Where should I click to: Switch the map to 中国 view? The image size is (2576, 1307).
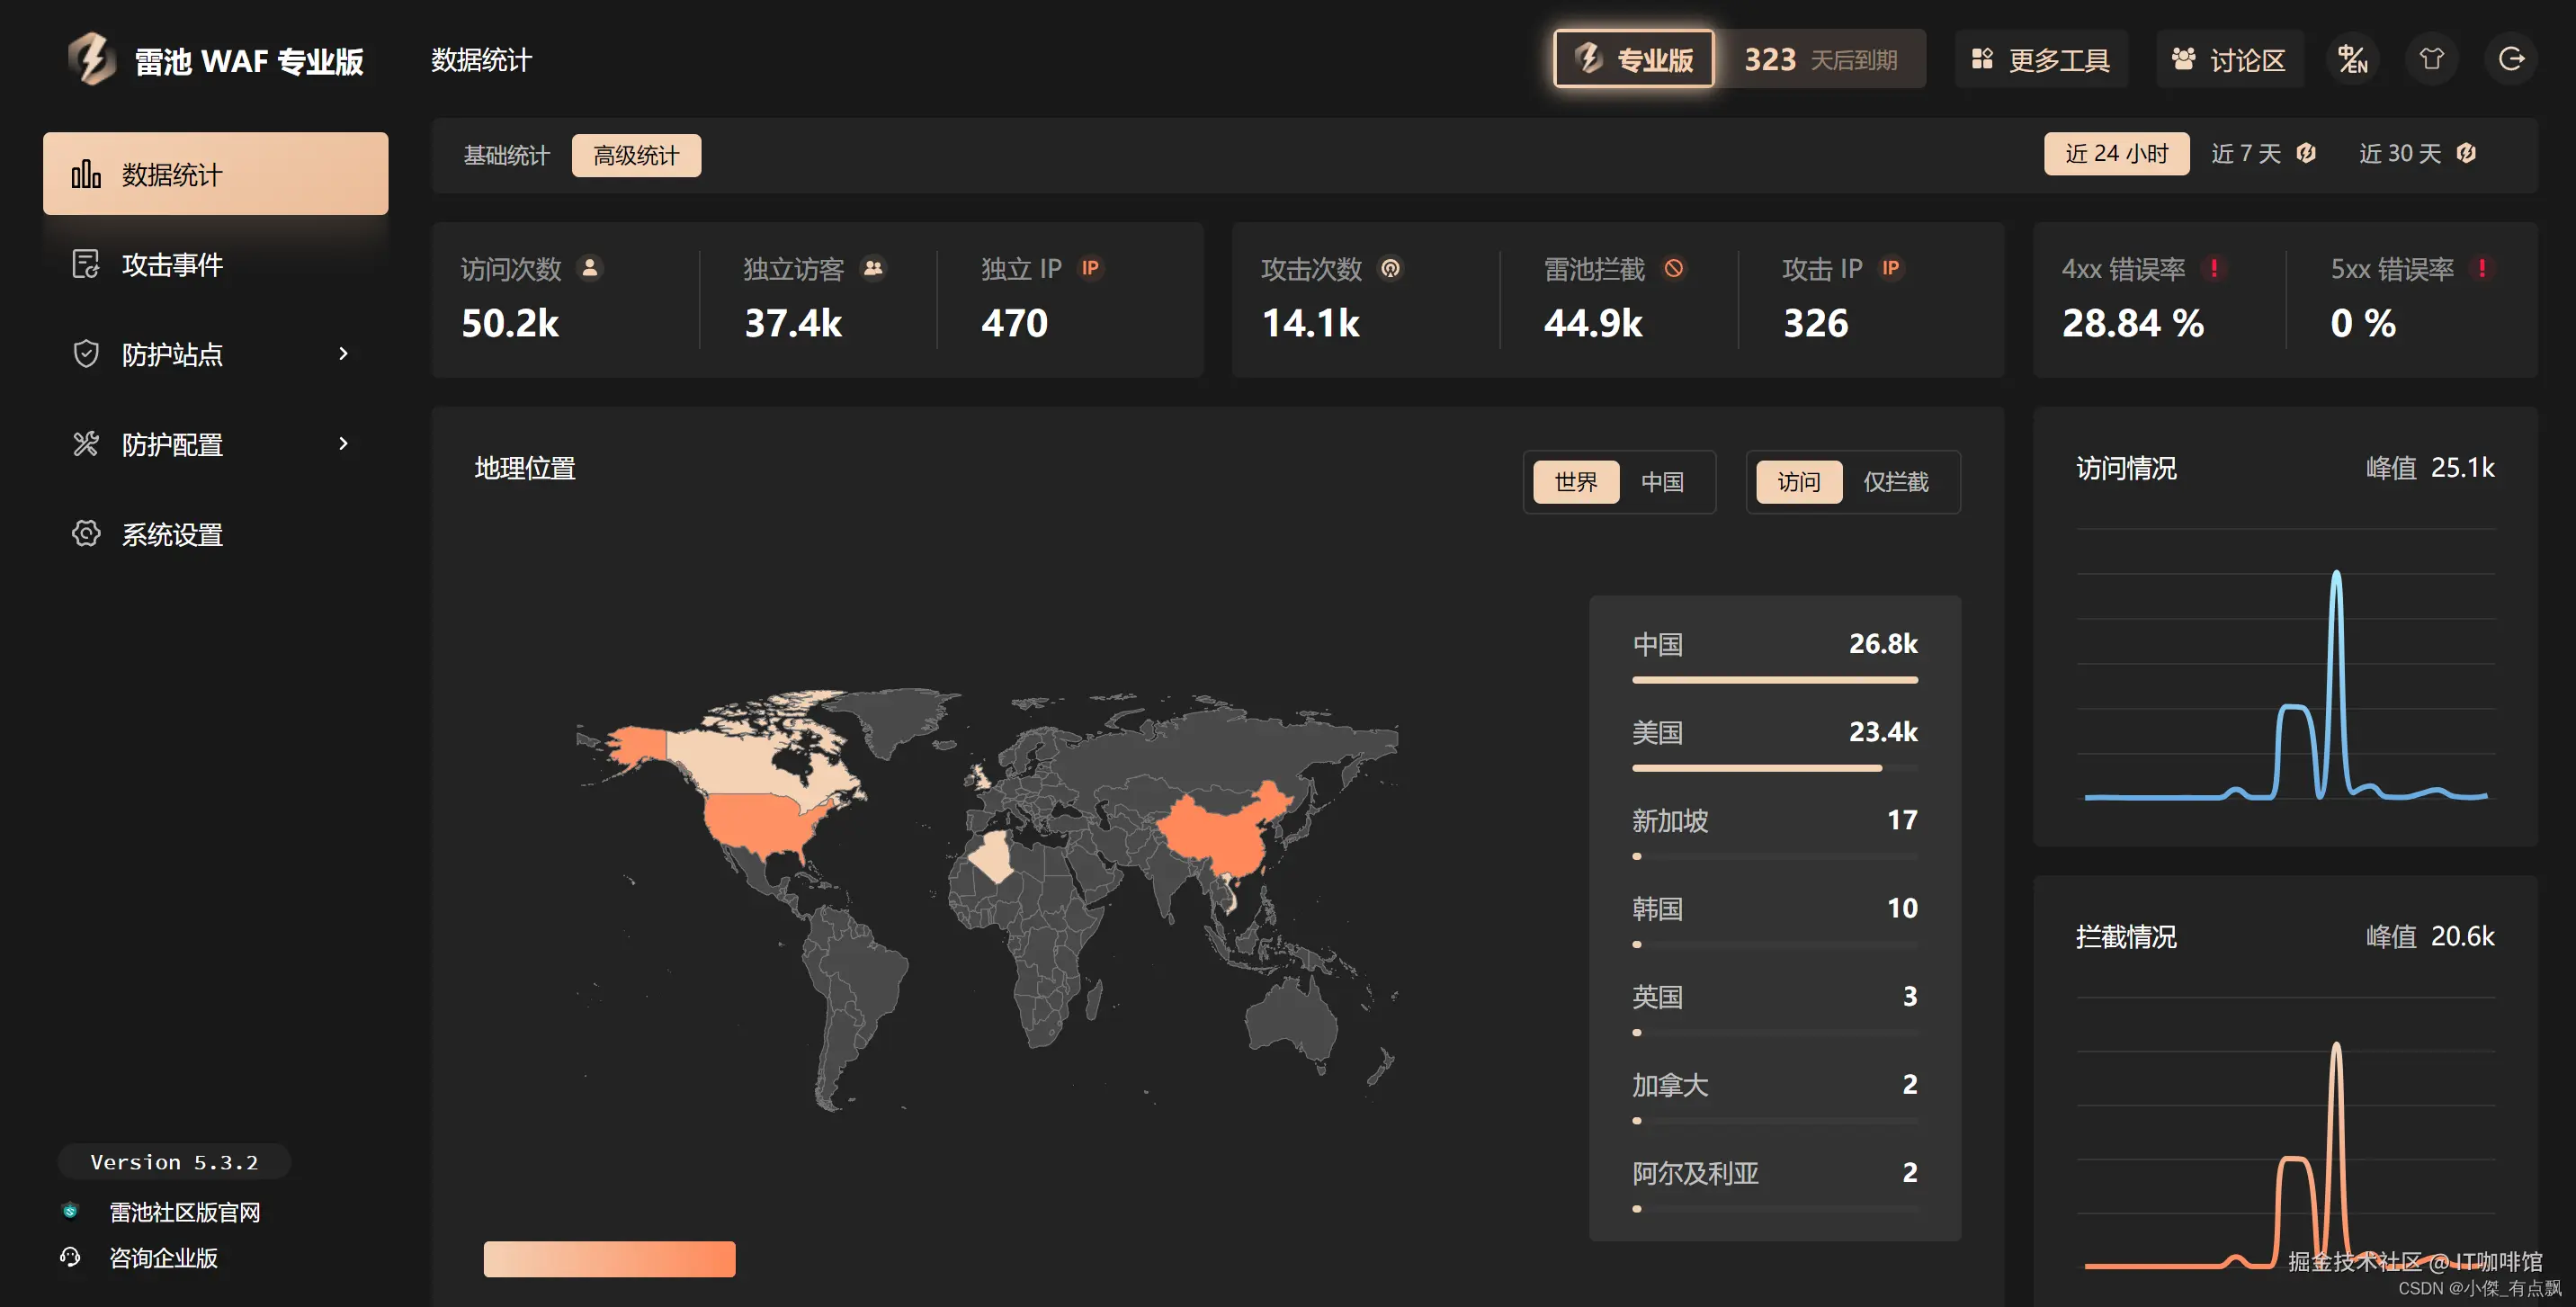[x=1662, y=482]
